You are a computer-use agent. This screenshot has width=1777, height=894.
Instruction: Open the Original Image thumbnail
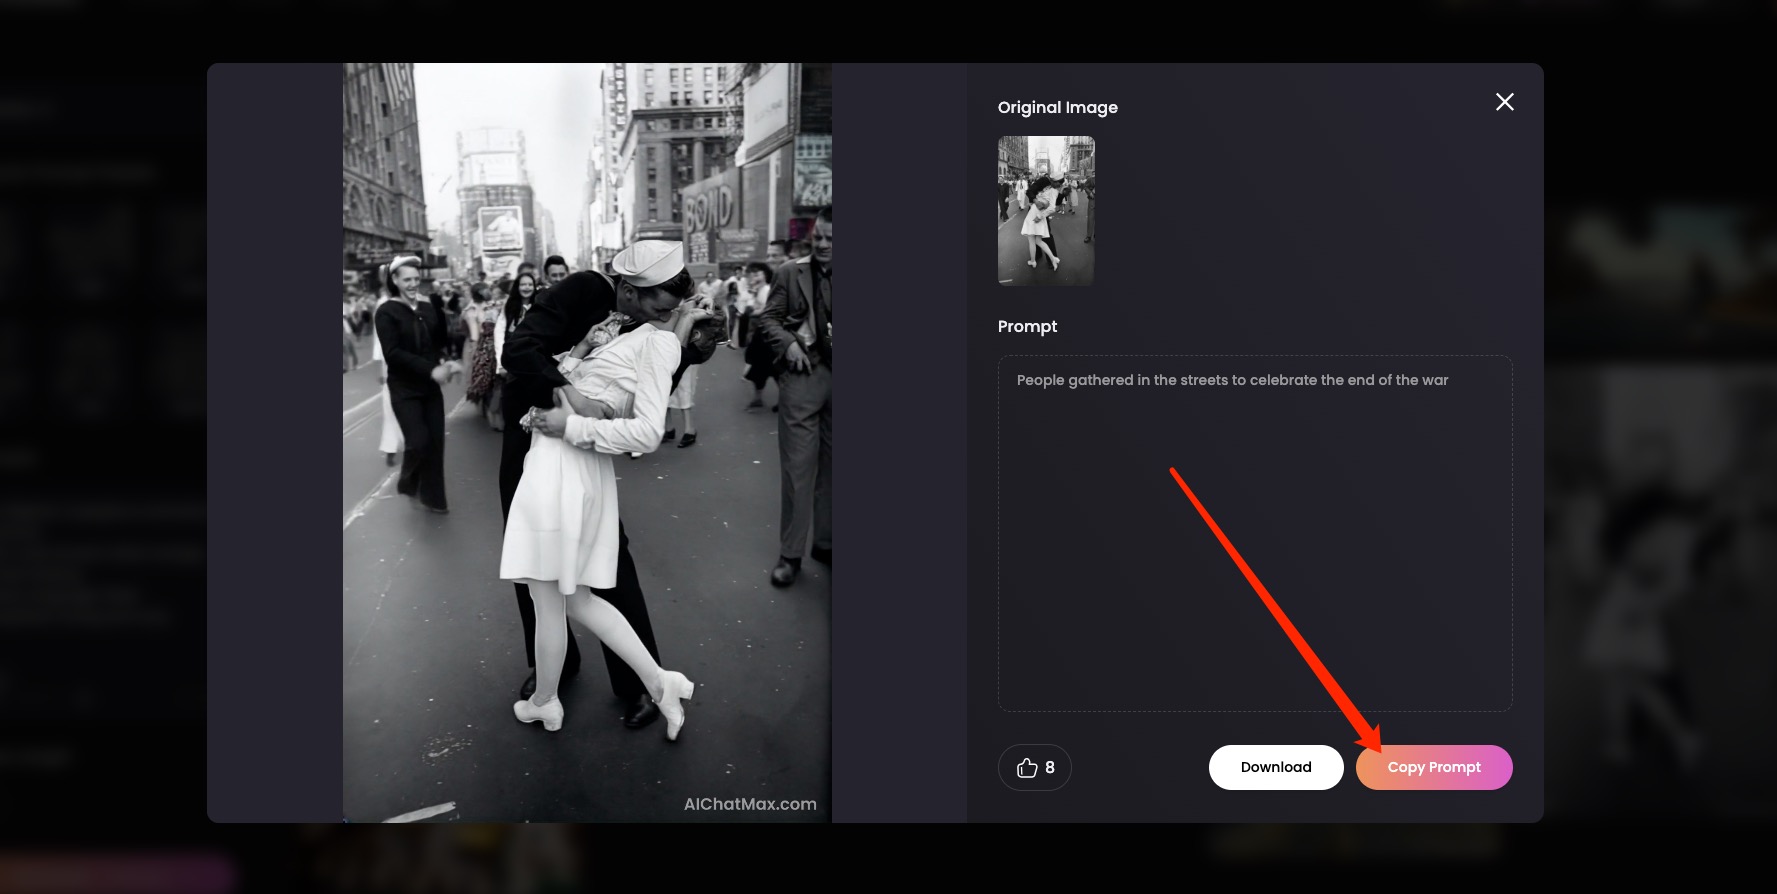tap(1046, 211)
